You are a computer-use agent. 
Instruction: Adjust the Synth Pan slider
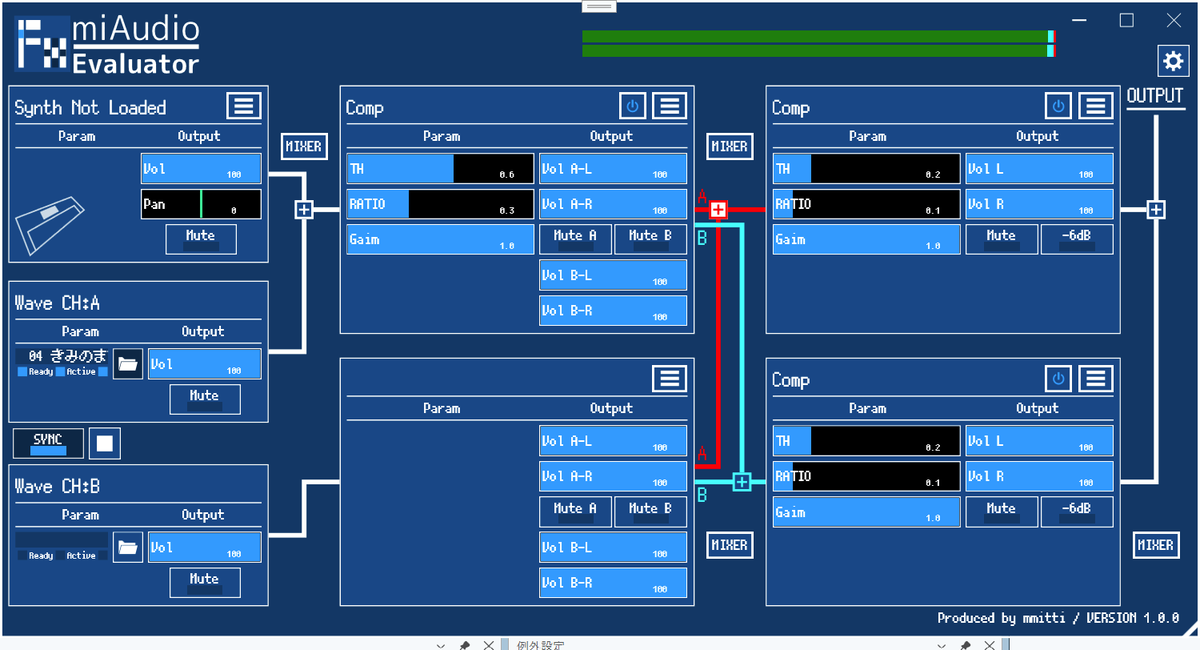(x=201, y=204)
